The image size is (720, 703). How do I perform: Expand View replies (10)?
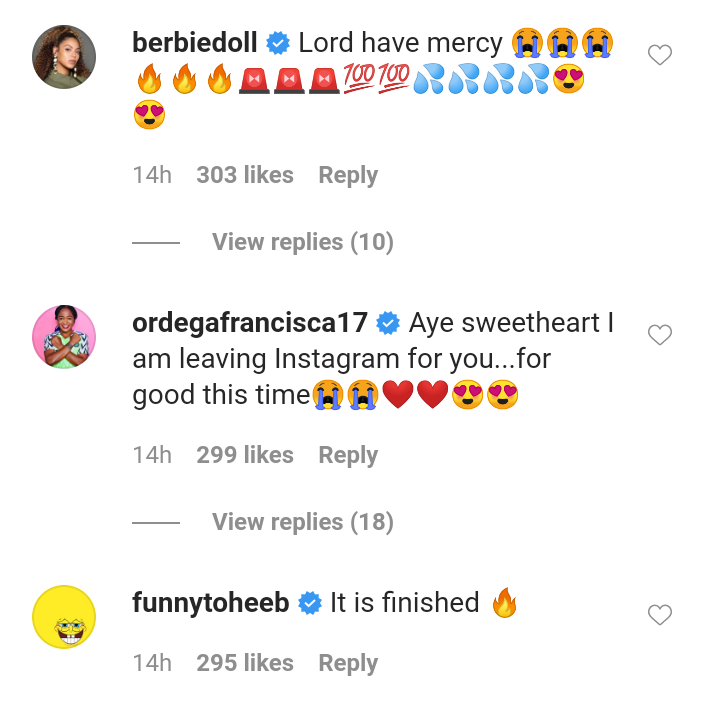[x=302, y=242]
